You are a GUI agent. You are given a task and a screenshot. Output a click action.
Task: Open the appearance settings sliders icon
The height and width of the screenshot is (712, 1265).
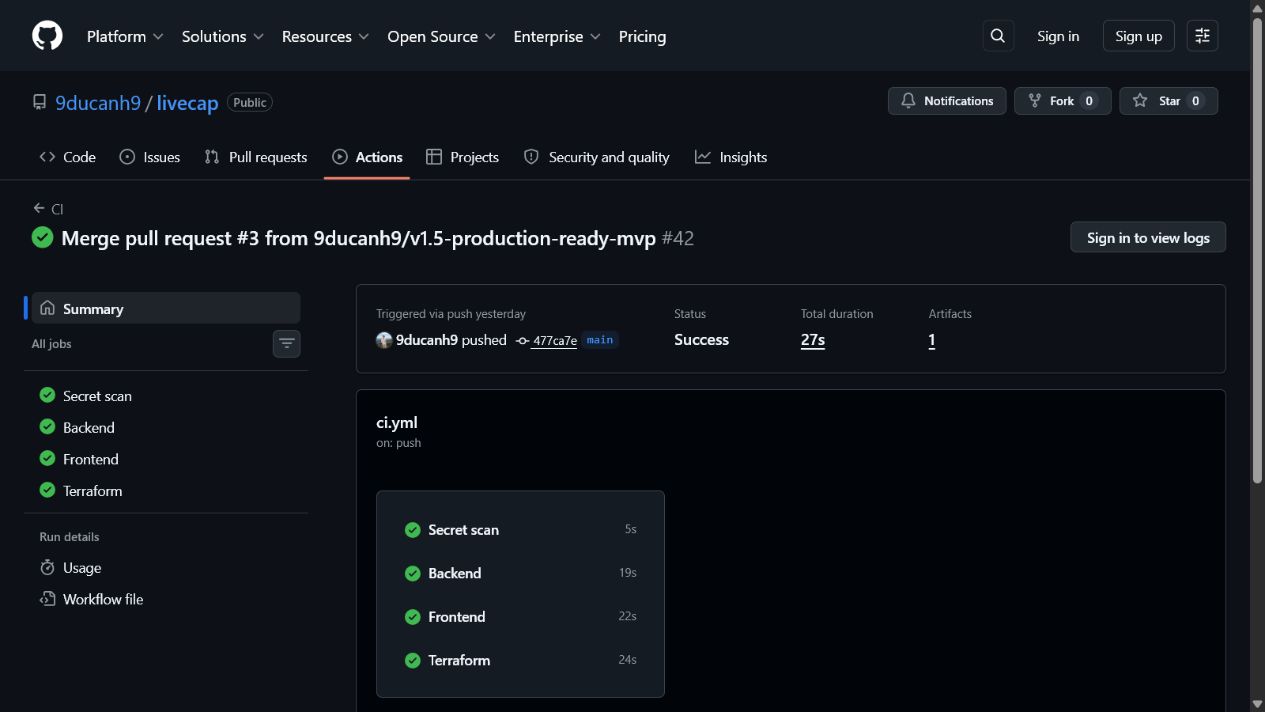[1202, 36]
